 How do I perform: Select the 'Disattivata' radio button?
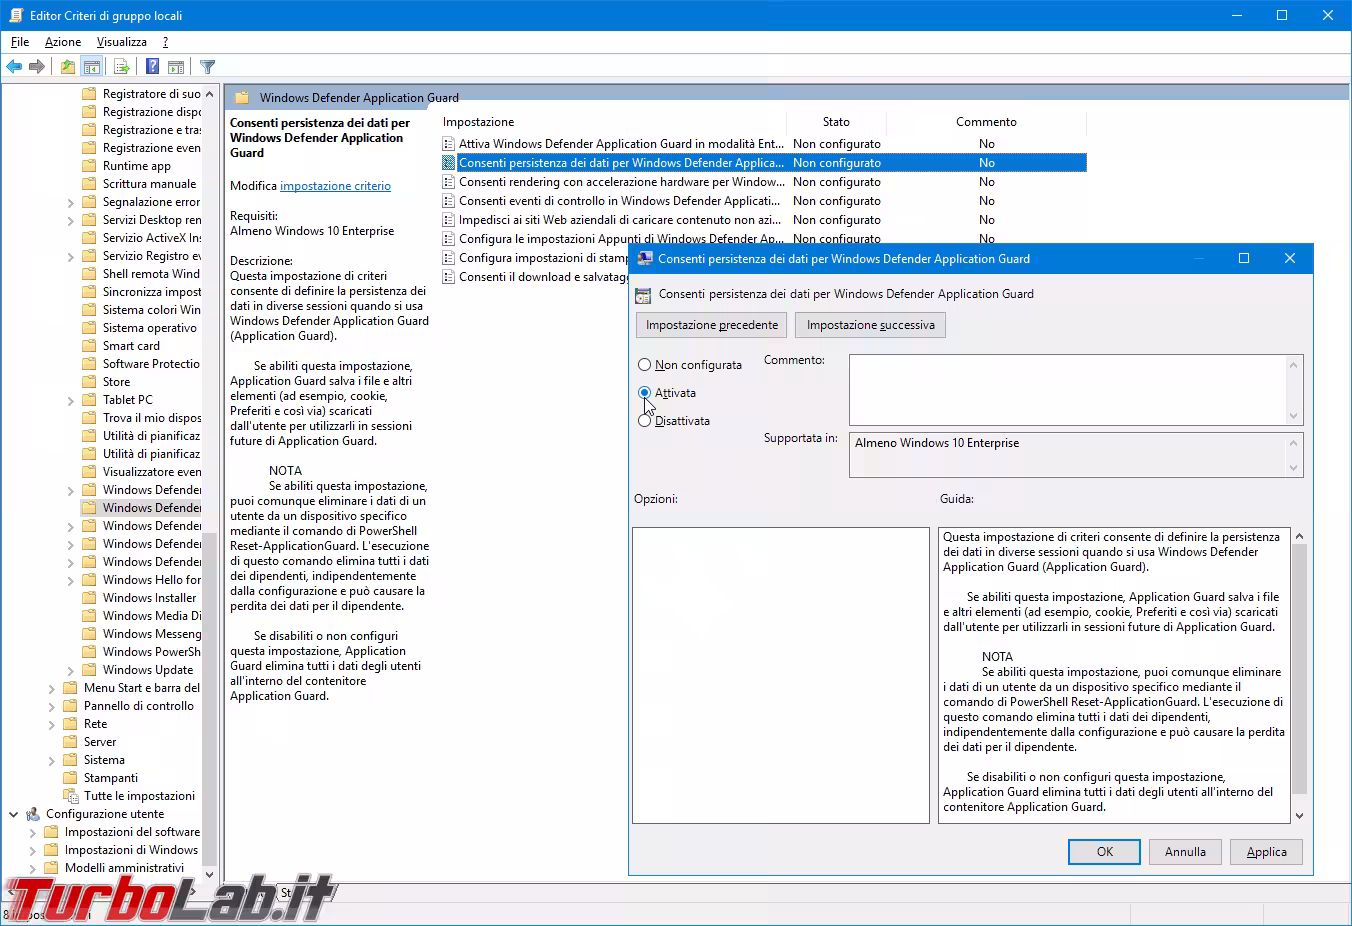645,421
